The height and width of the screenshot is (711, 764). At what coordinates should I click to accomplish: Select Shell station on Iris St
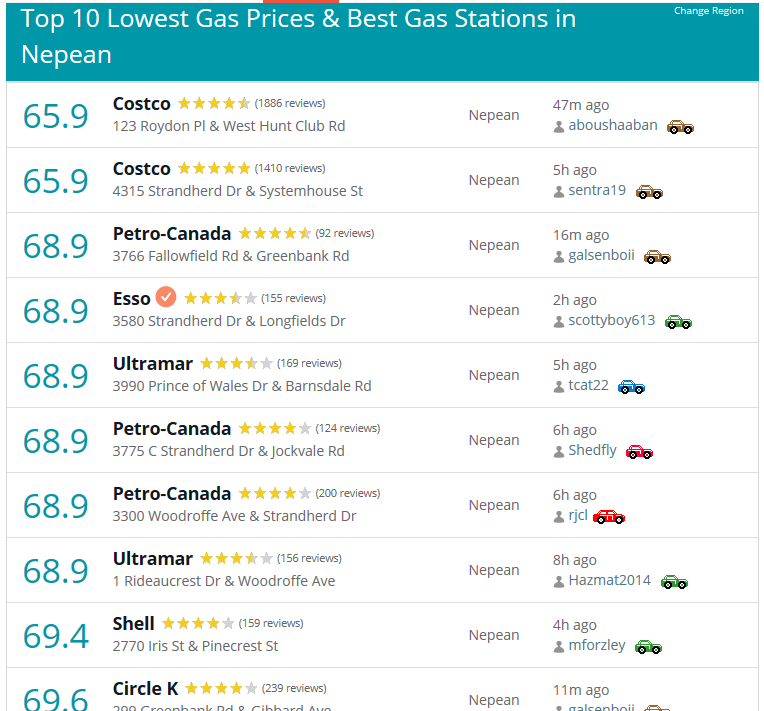click(134, 623)
